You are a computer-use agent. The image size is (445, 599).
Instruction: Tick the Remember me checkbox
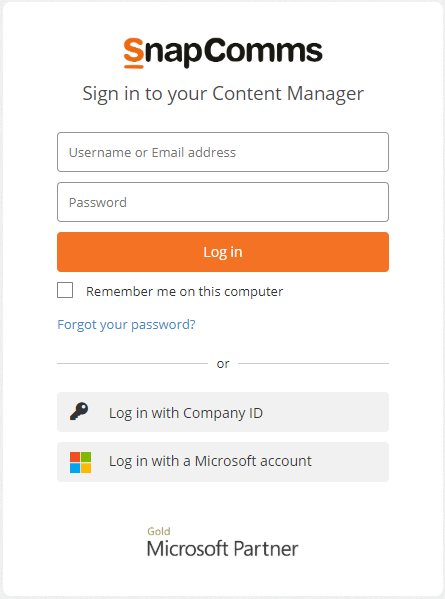click(65, 290)
